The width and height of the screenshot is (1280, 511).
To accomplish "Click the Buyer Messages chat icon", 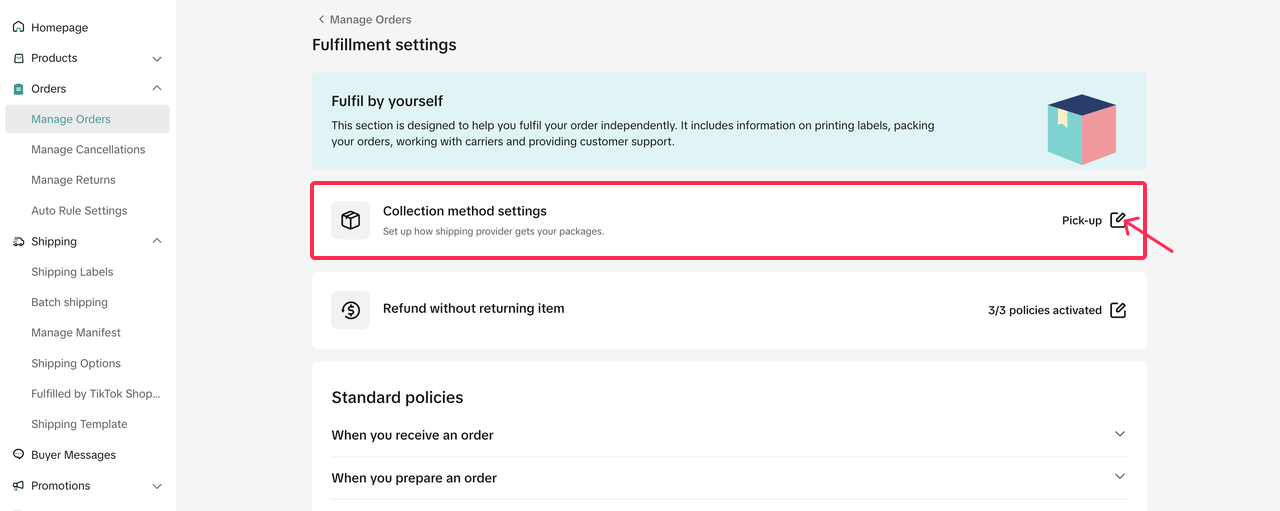I will [x=18, y=454].
